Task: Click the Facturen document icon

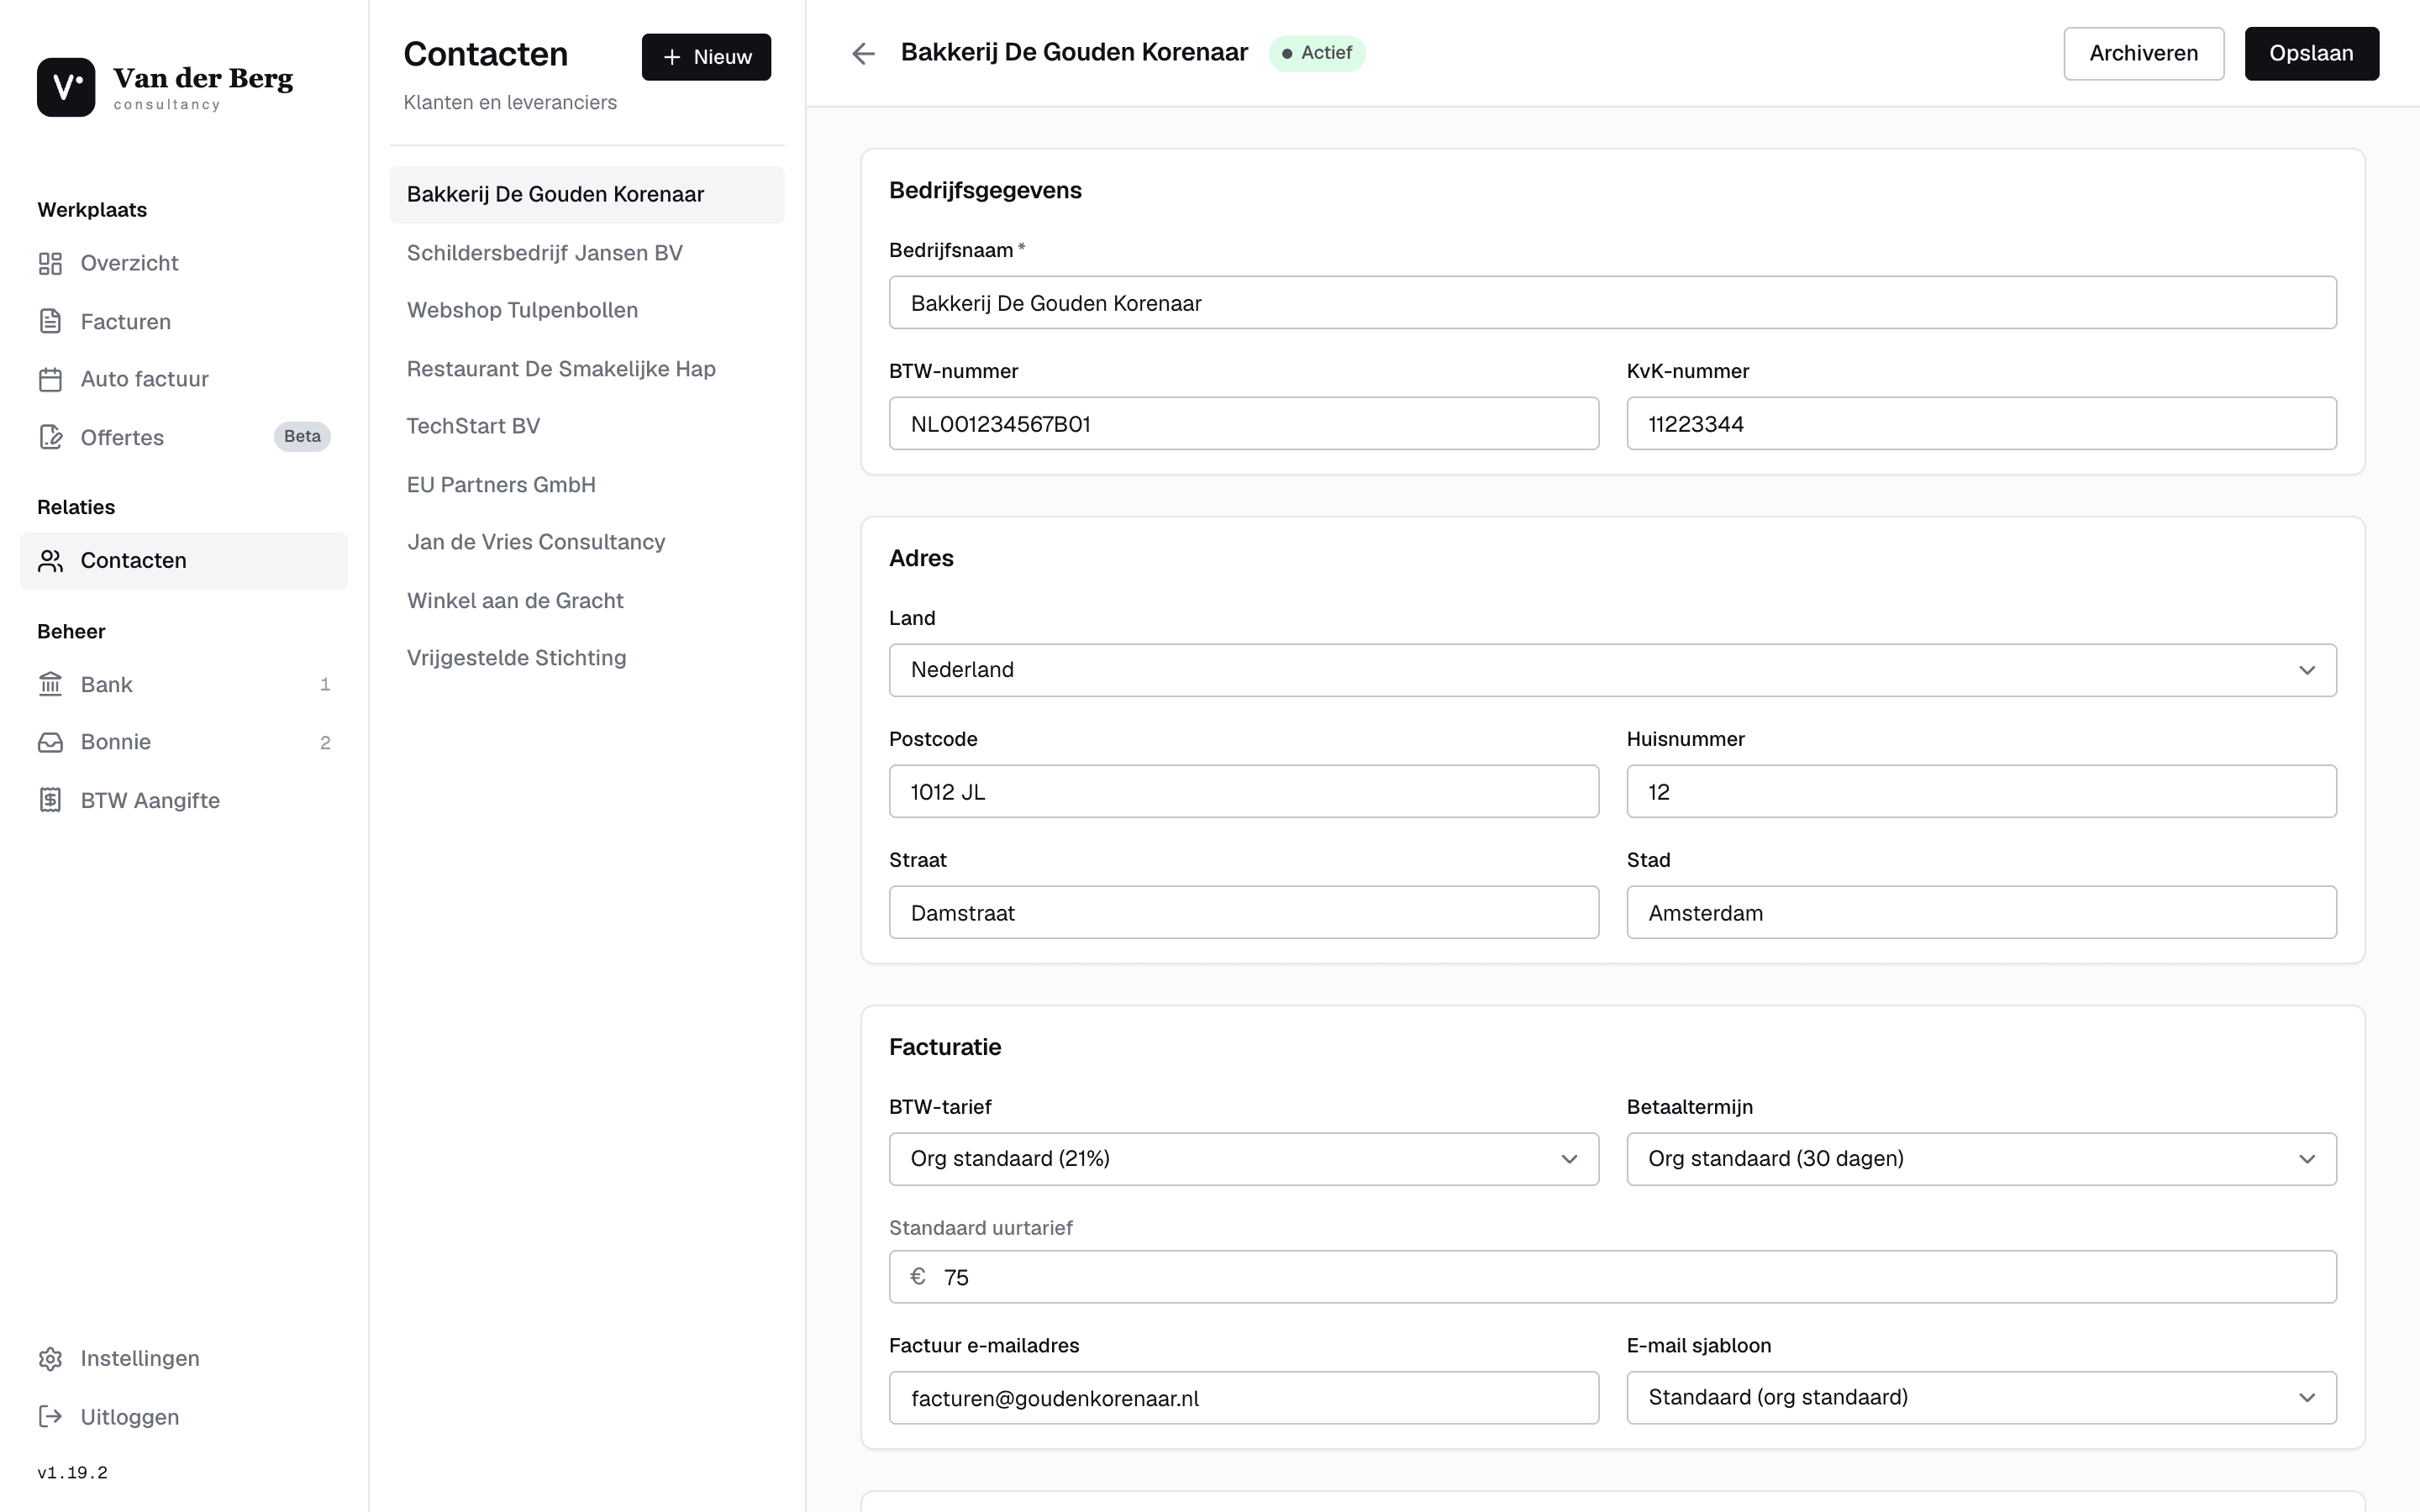Action: [50, 321]
